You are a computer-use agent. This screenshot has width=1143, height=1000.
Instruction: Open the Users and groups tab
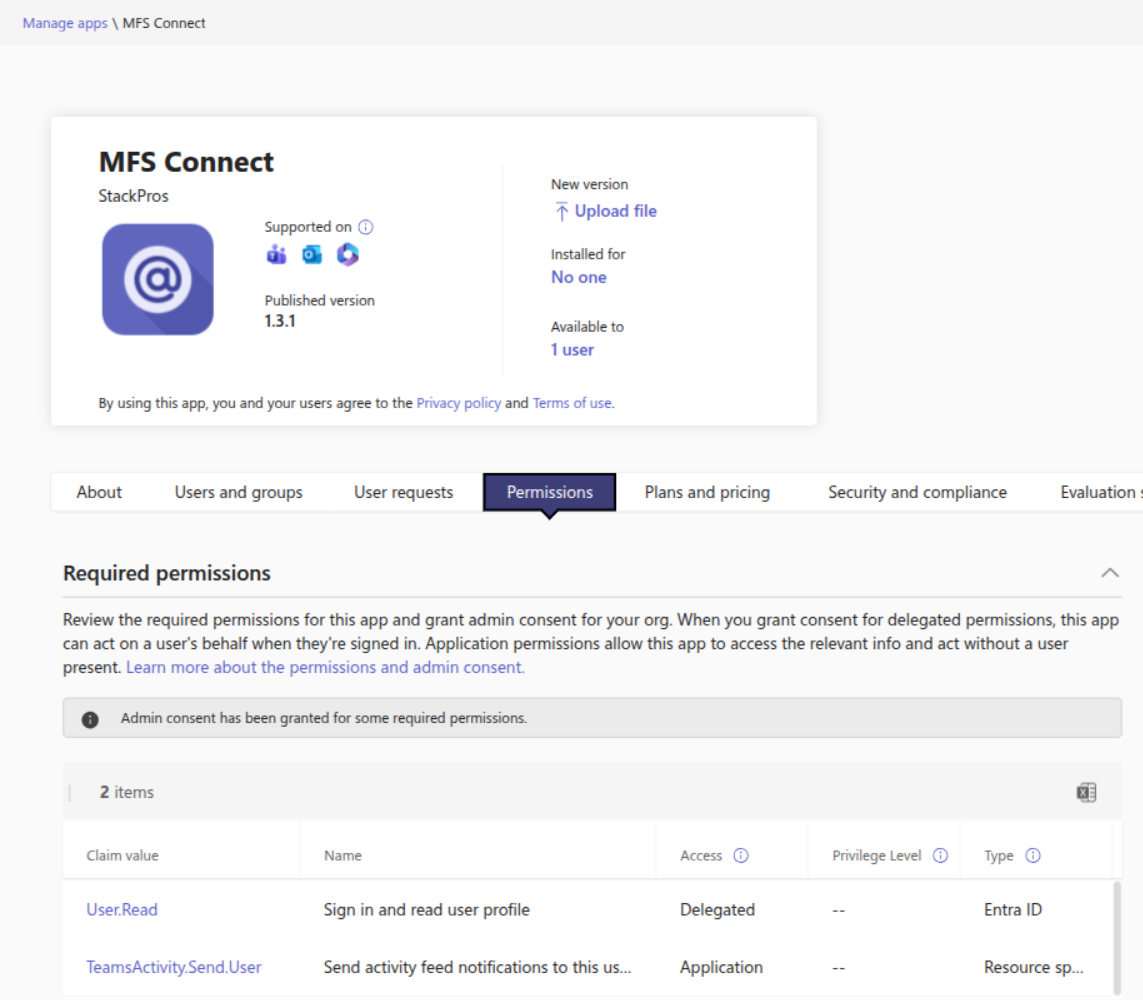(x=238, y=492)
